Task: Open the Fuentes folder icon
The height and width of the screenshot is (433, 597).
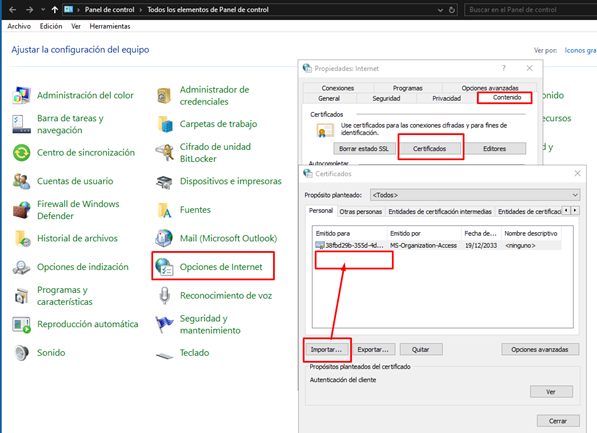Action: pyautogui.click(x=164, y=210)
